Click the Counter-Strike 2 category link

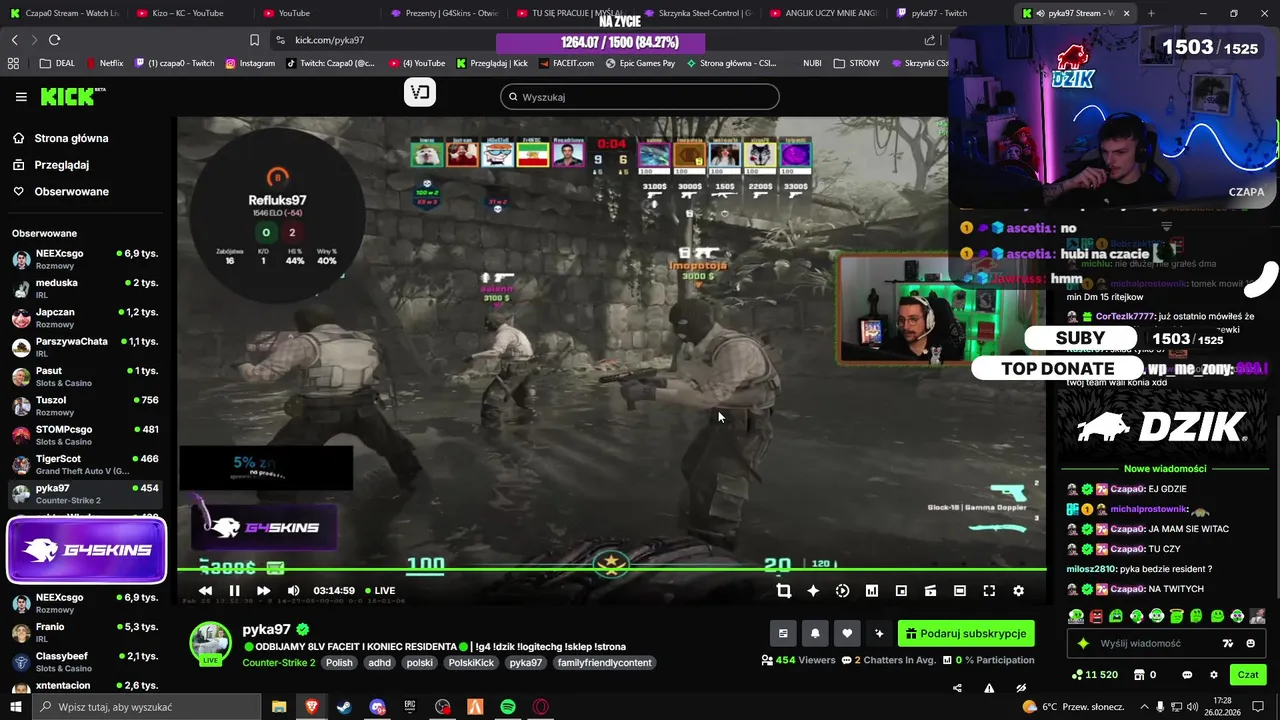click(x=279, y=663)
